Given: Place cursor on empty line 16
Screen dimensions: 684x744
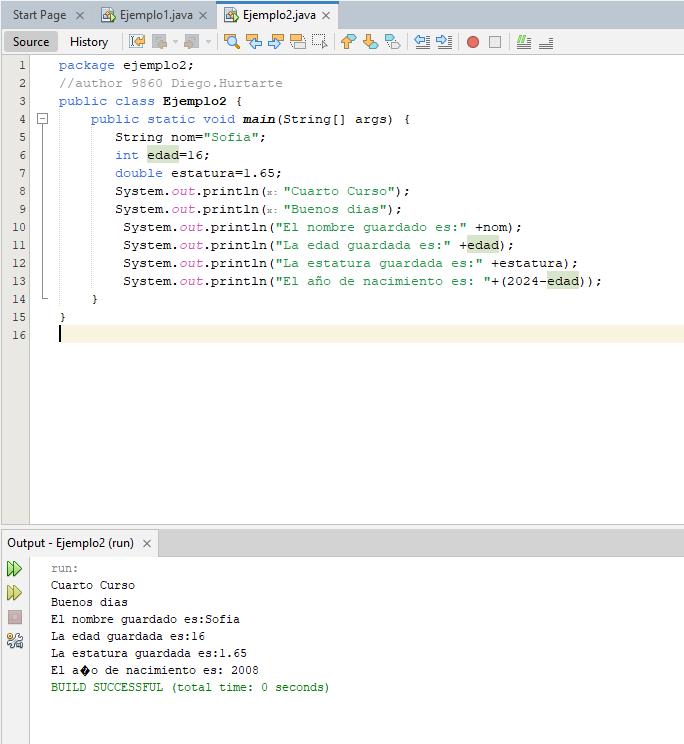Looking at the screenshot, I should [356, 335].
